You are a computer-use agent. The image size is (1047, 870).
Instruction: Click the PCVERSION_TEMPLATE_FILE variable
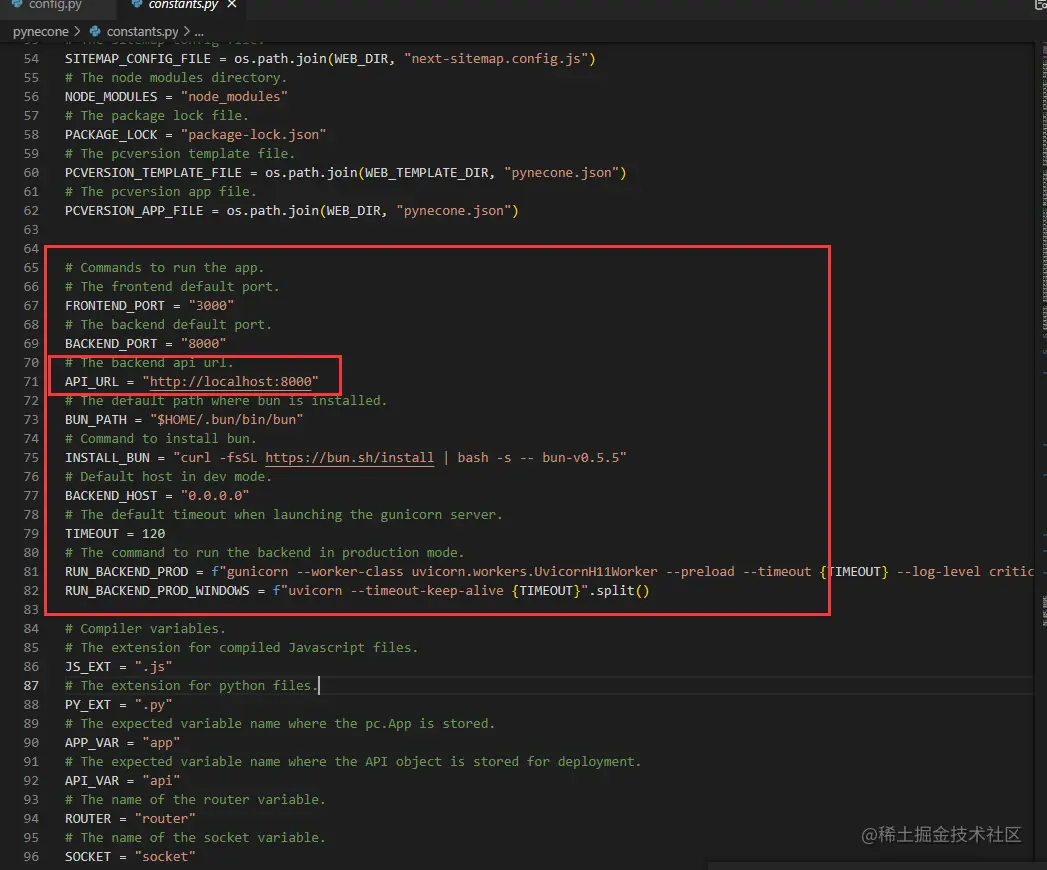click(154, 173)
